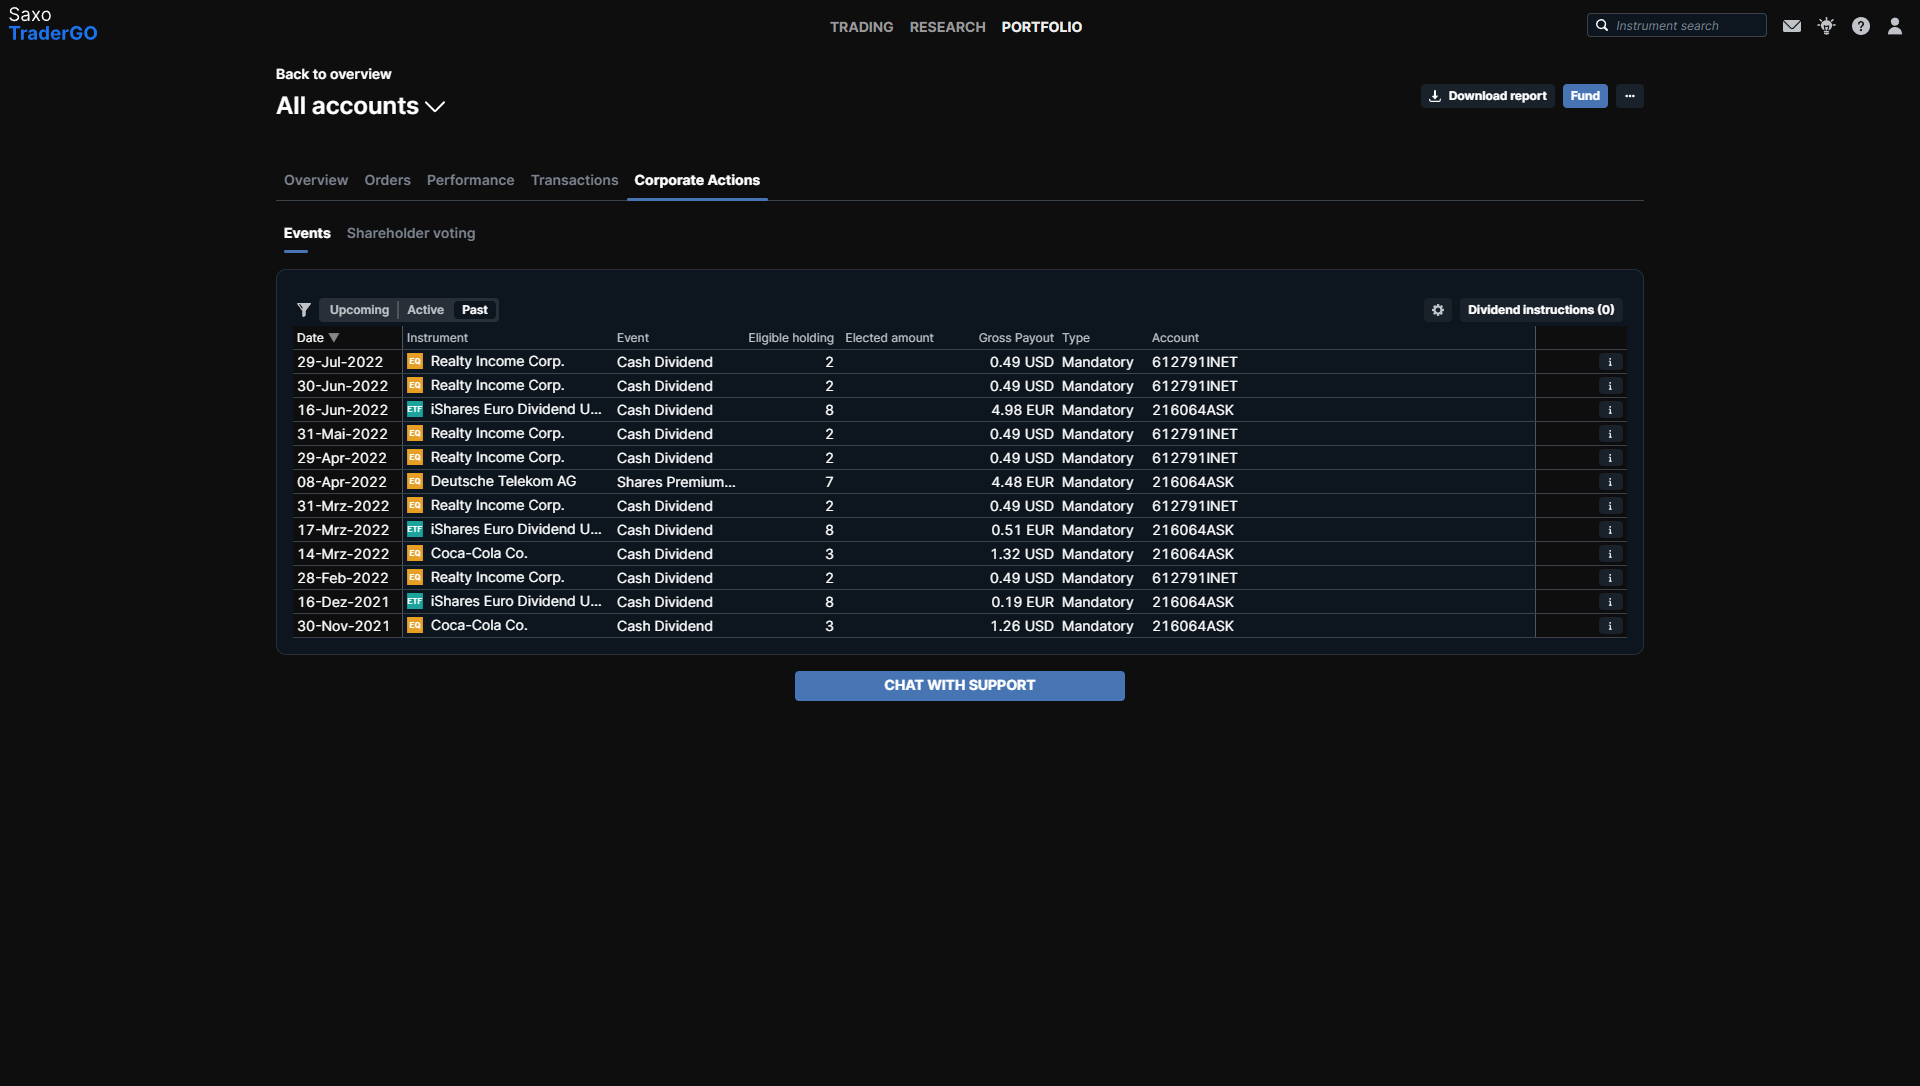Click Coca-Cola Co. in 30-Nov-2021 row
This screenshot has height=1086, width=1920.
click(479, 625)
